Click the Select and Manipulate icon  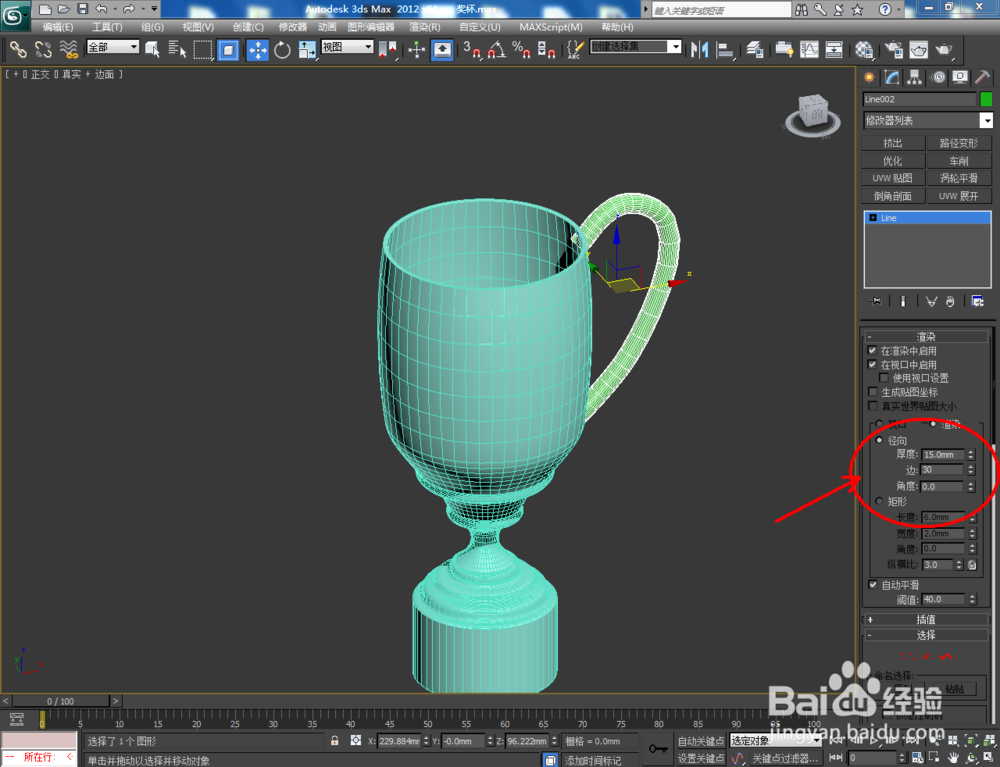click(416, 49)
